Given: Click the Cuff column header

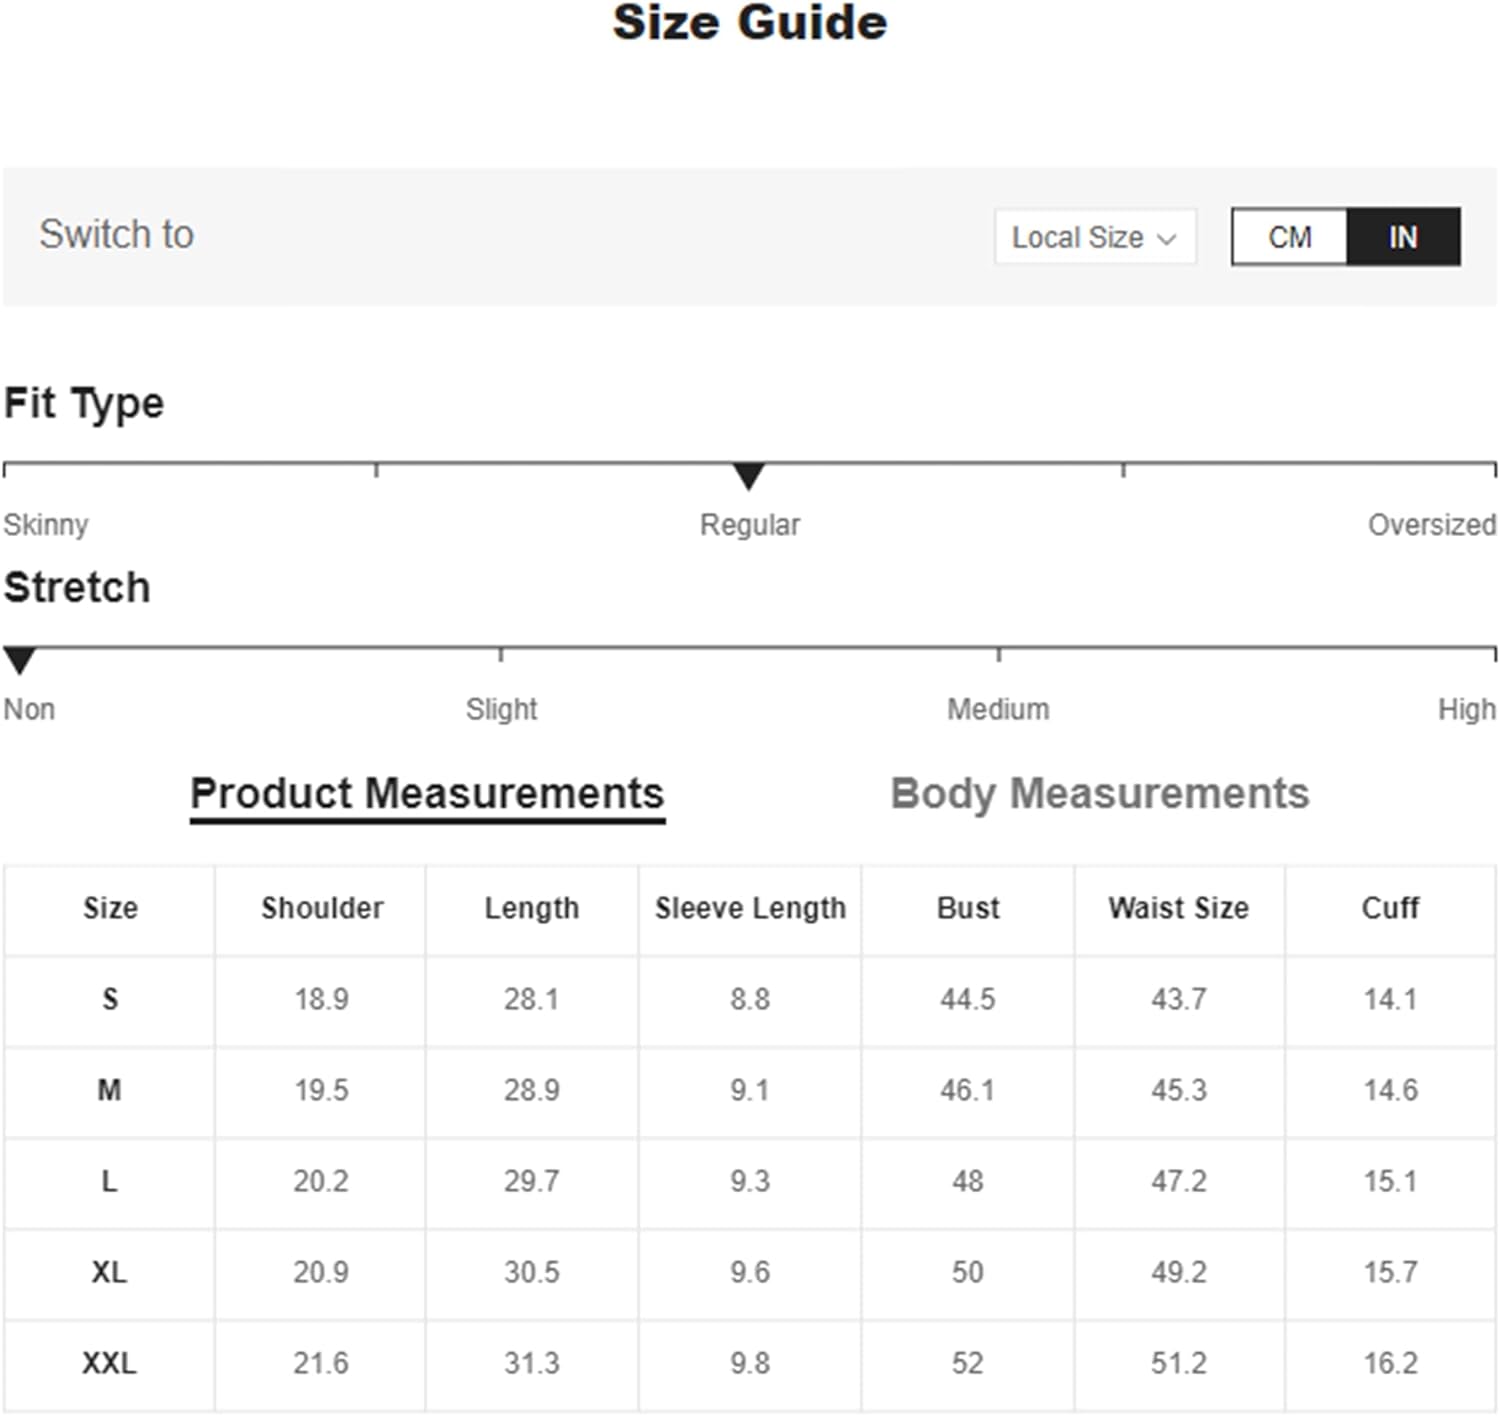Looking at the screenshot, I should pos(1390,908).
